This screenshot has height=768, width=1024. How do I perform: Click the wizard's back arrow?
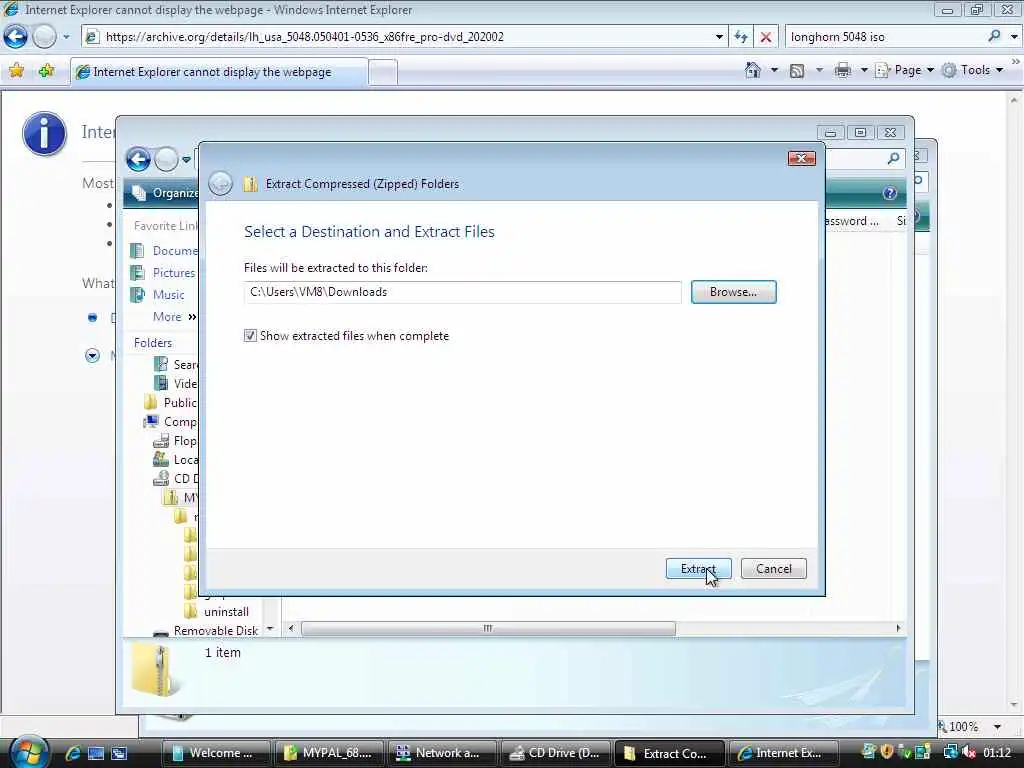[x=221, y=184]
